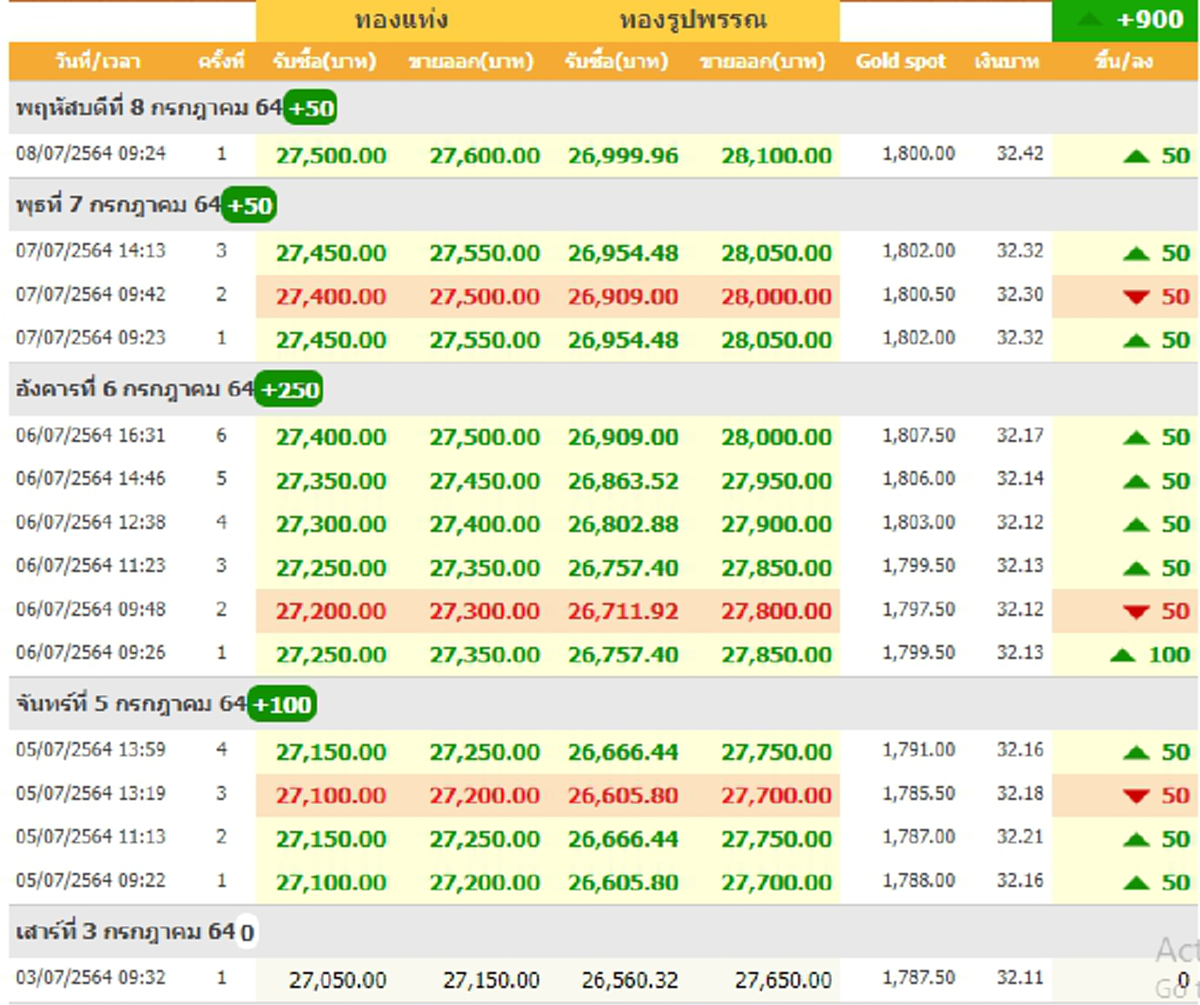Click the up arrow in the 06/07/2564 12:38 row
The width and height of the screenshot is (1200, 1005).
tap(1136, 524)
